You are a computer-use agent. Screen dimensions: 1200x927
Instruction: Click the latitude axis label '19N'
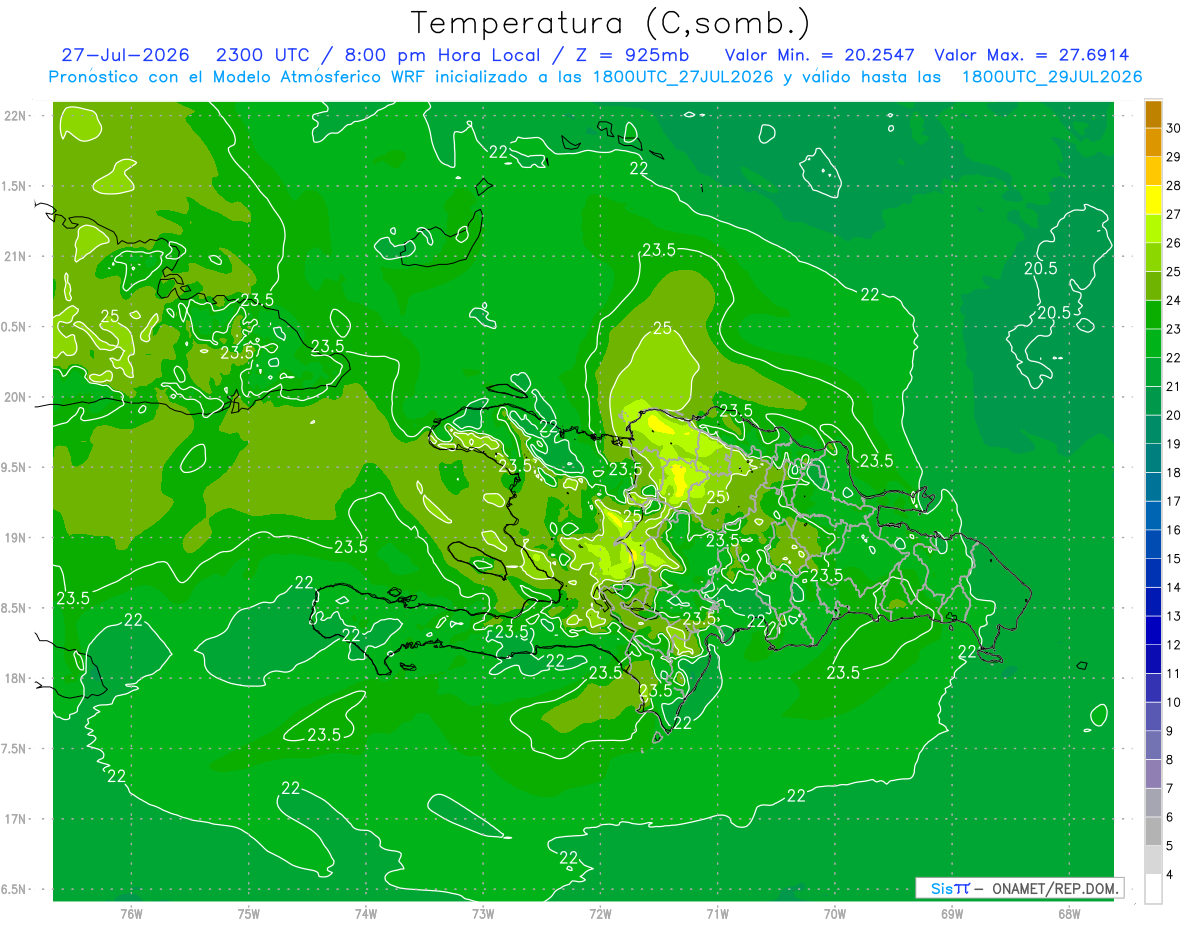pos(17,538)
